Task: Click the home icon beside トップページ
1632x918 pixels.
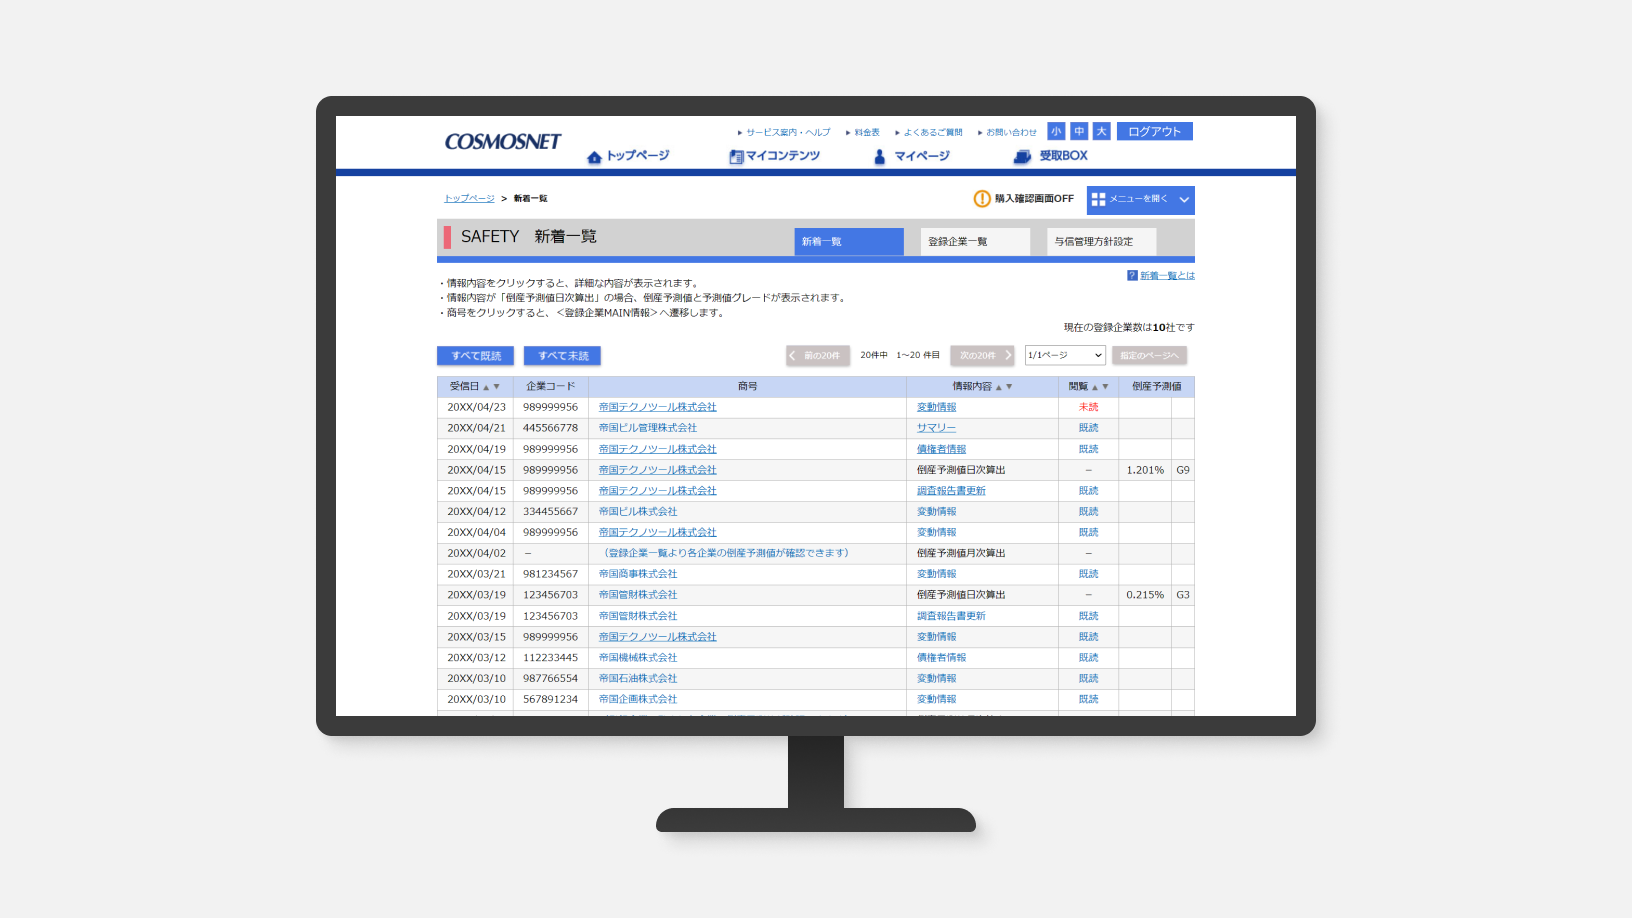Action: click(594, 157)
